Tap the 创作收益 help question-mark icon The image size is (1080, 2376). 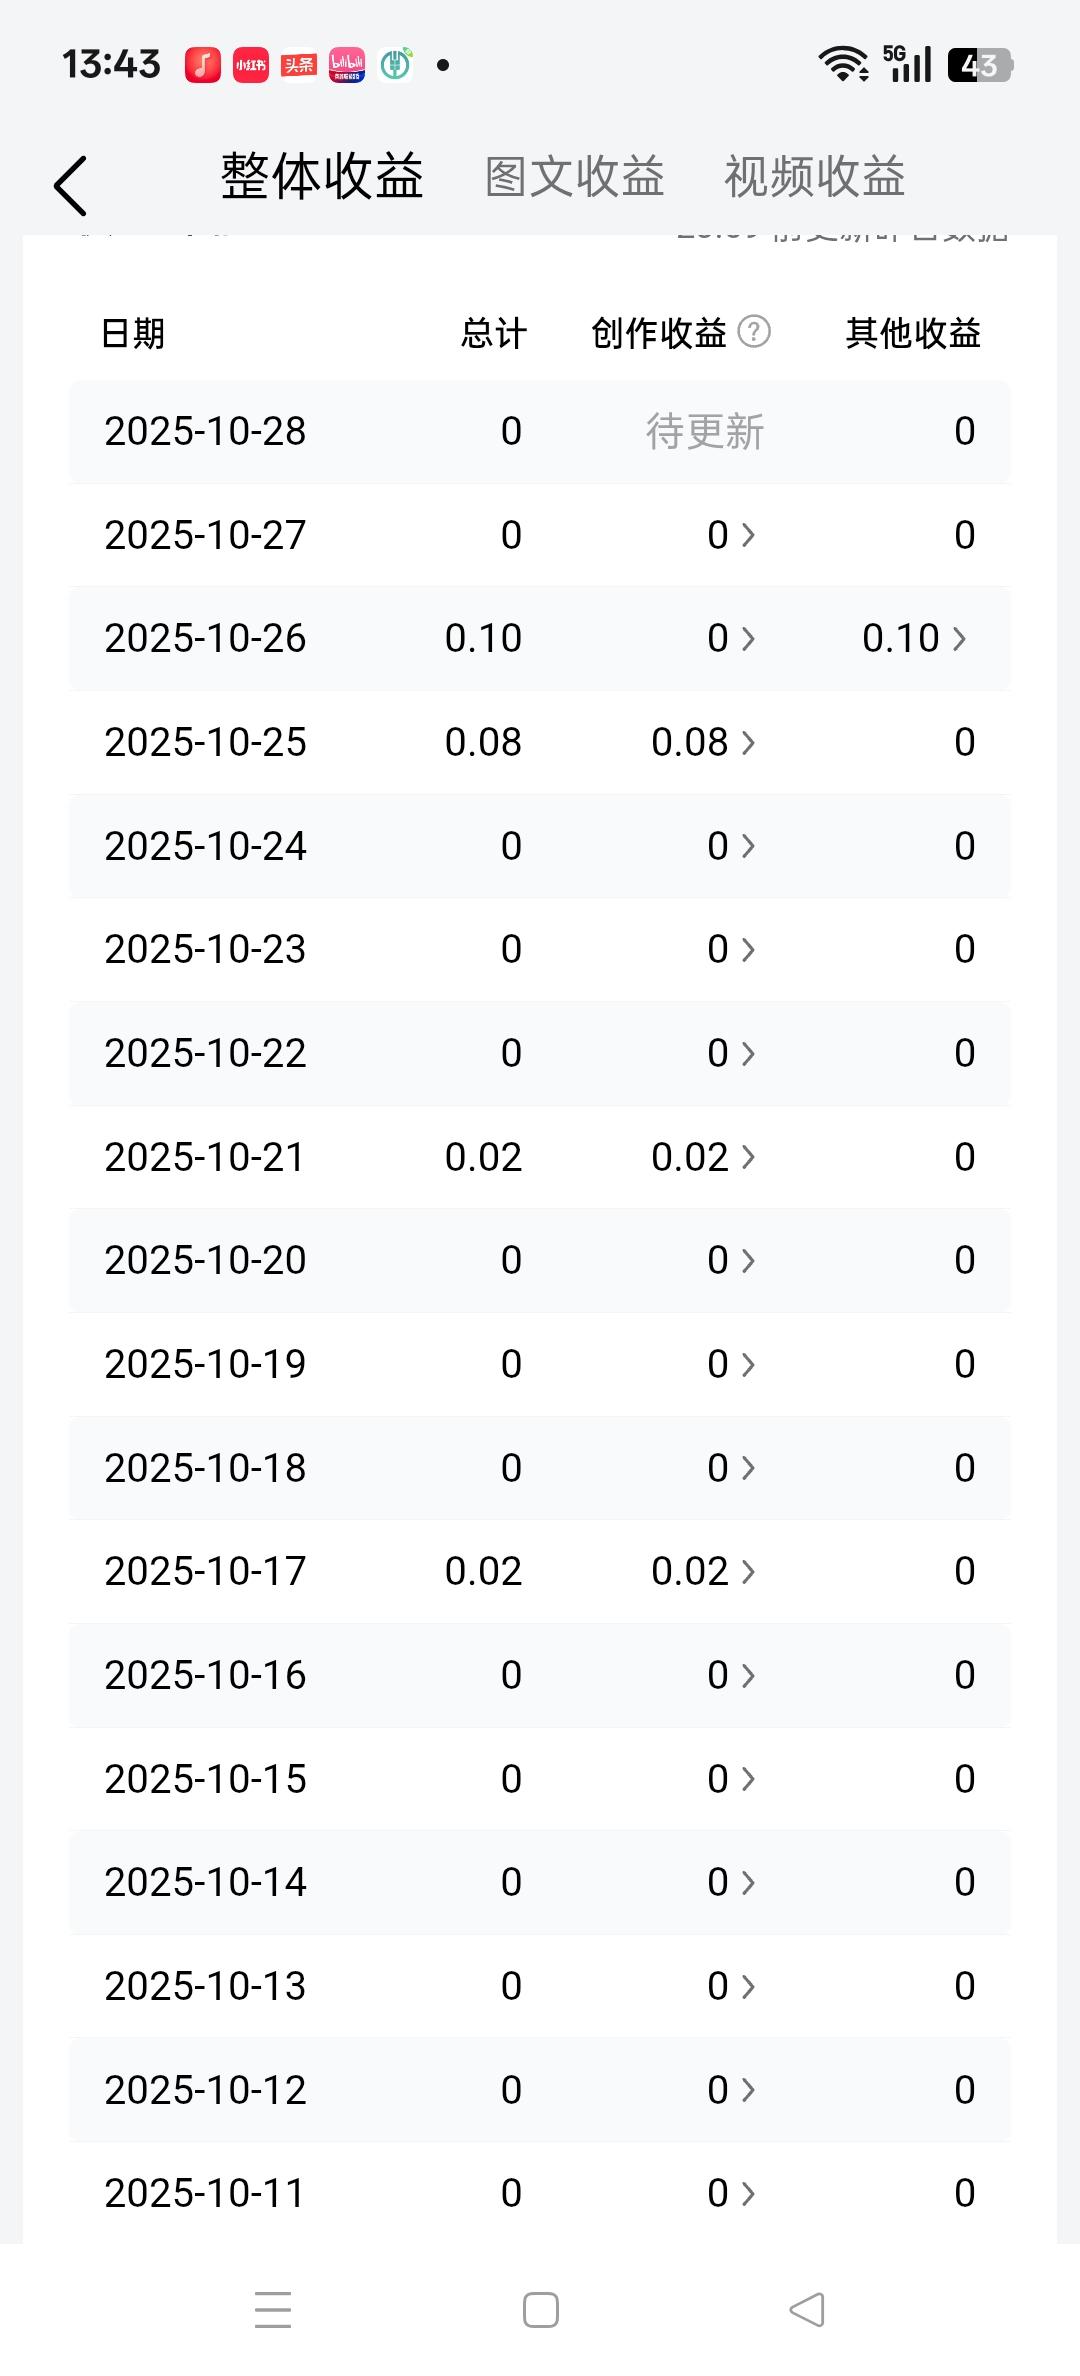754,332
